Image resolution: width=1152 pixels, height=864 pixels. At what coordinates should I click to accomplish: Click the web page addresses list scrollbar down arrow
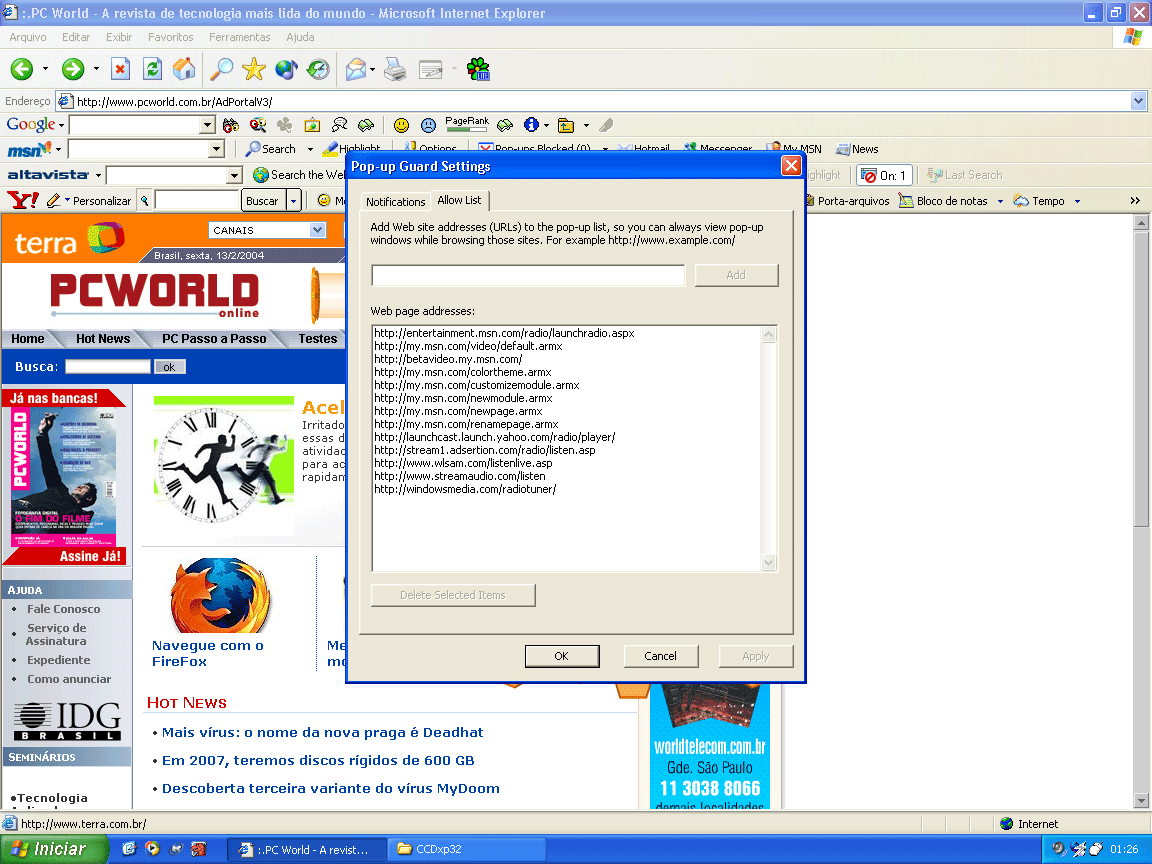point(768,563)
